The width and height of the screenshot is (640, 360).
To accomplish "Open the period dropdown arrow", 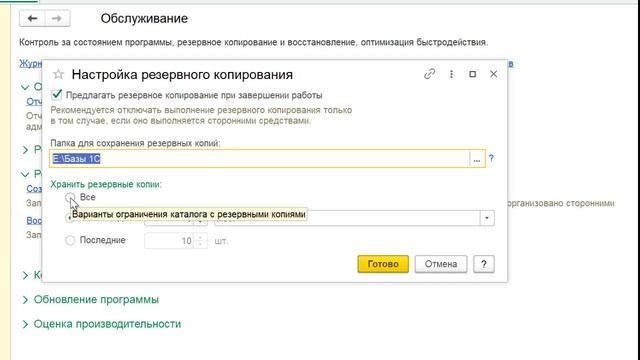I will tap(487, 218).
